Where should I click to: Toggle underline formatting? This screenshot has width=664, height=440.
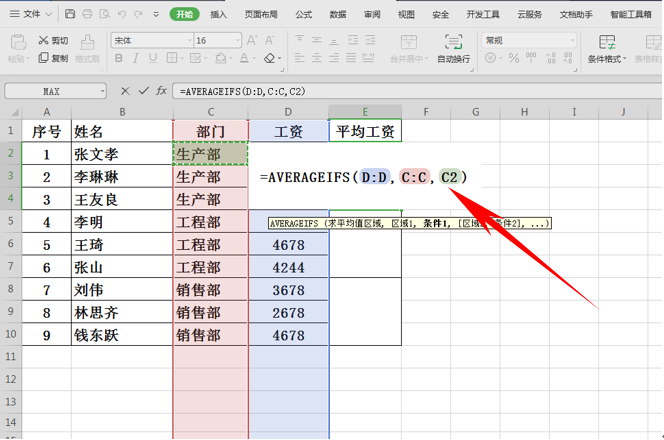[x=153, y=58]
